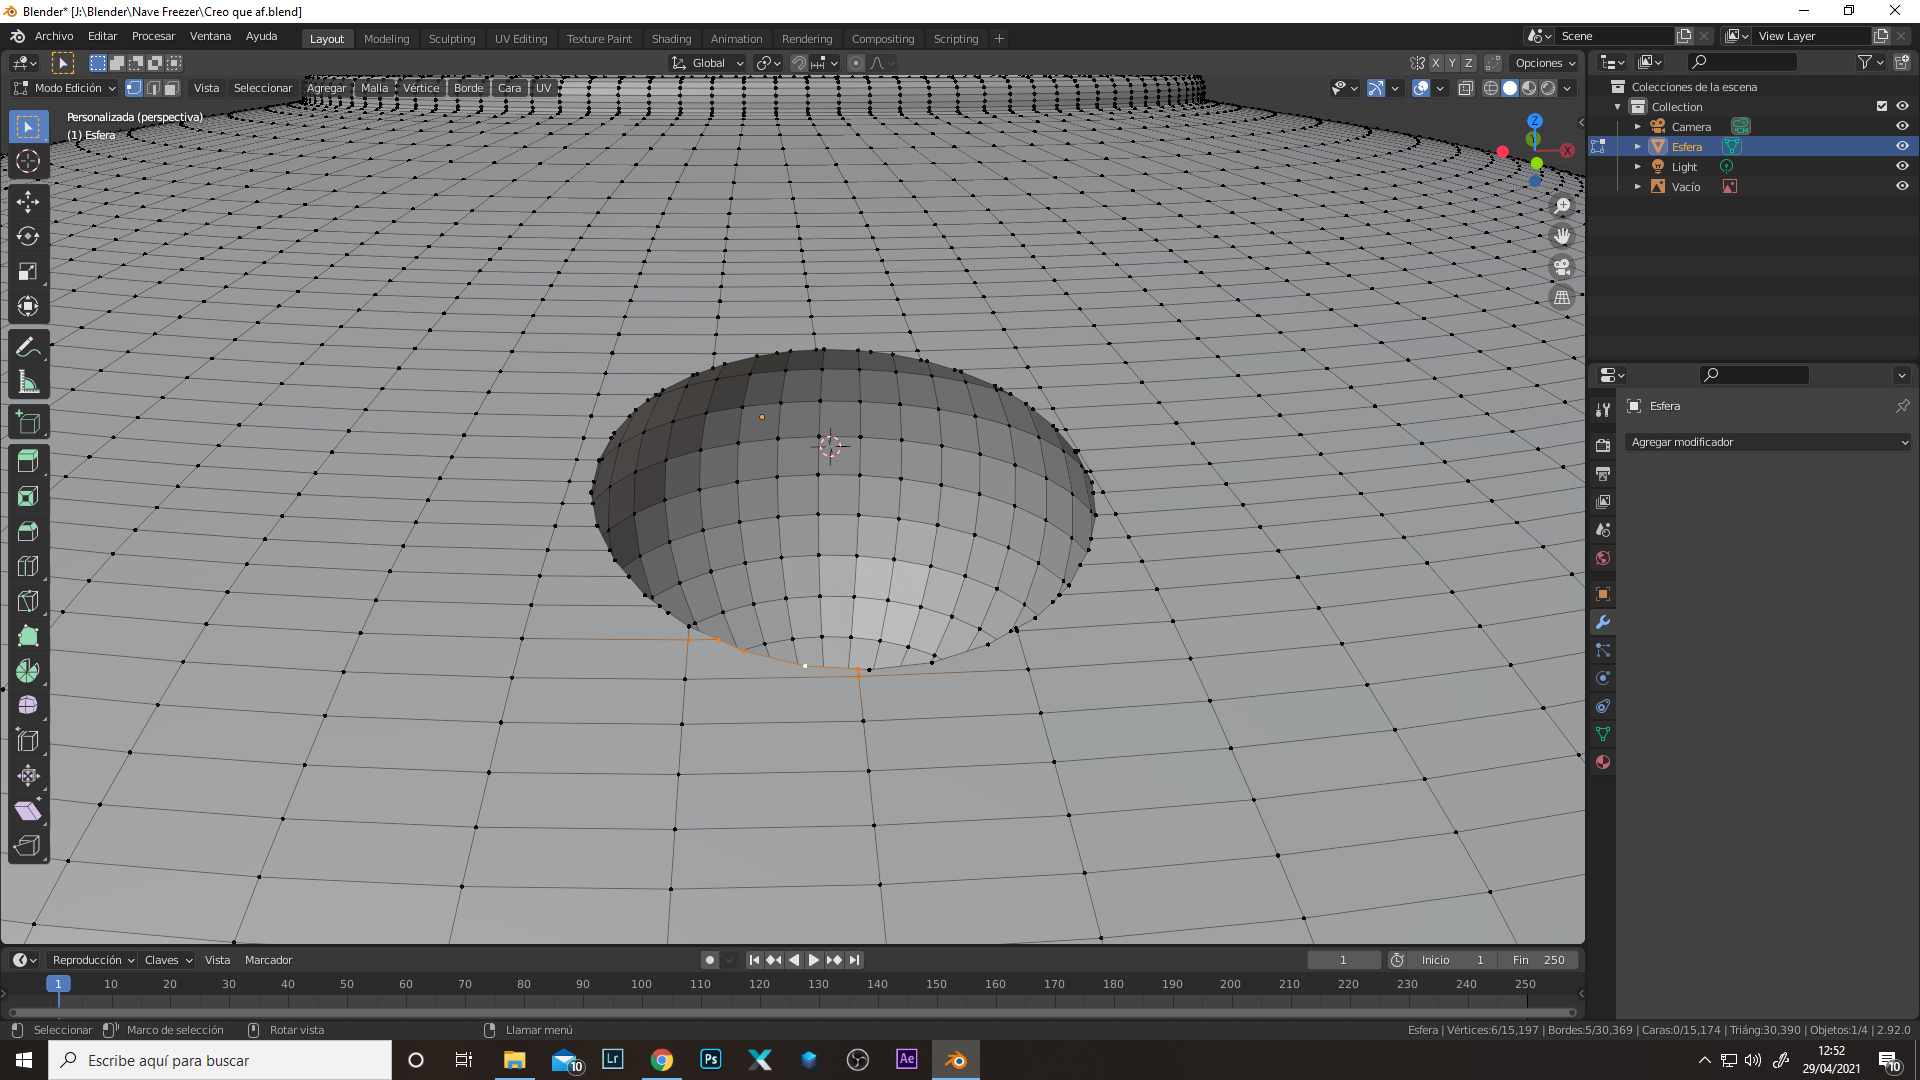Activate the Knife tool

(28, 601)
